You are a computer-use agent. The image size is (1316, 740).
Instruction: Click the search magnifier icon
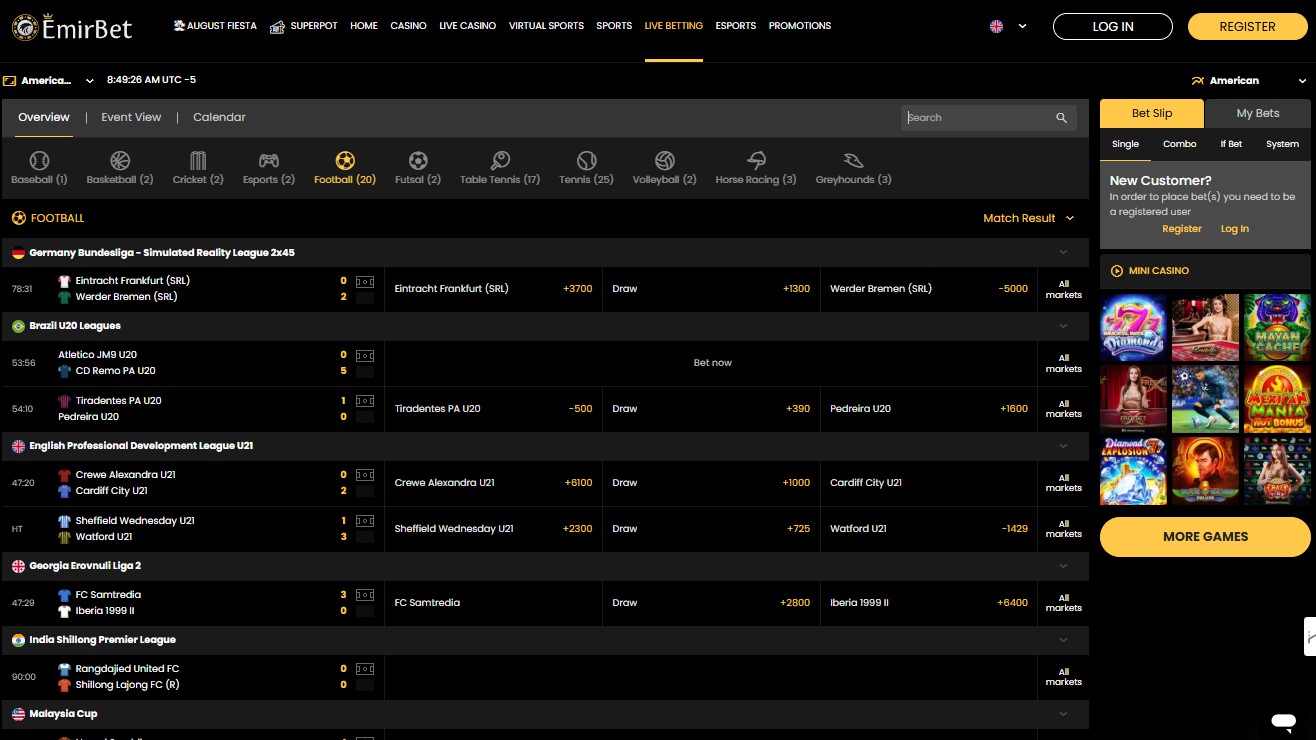[x=1062, y=118]
